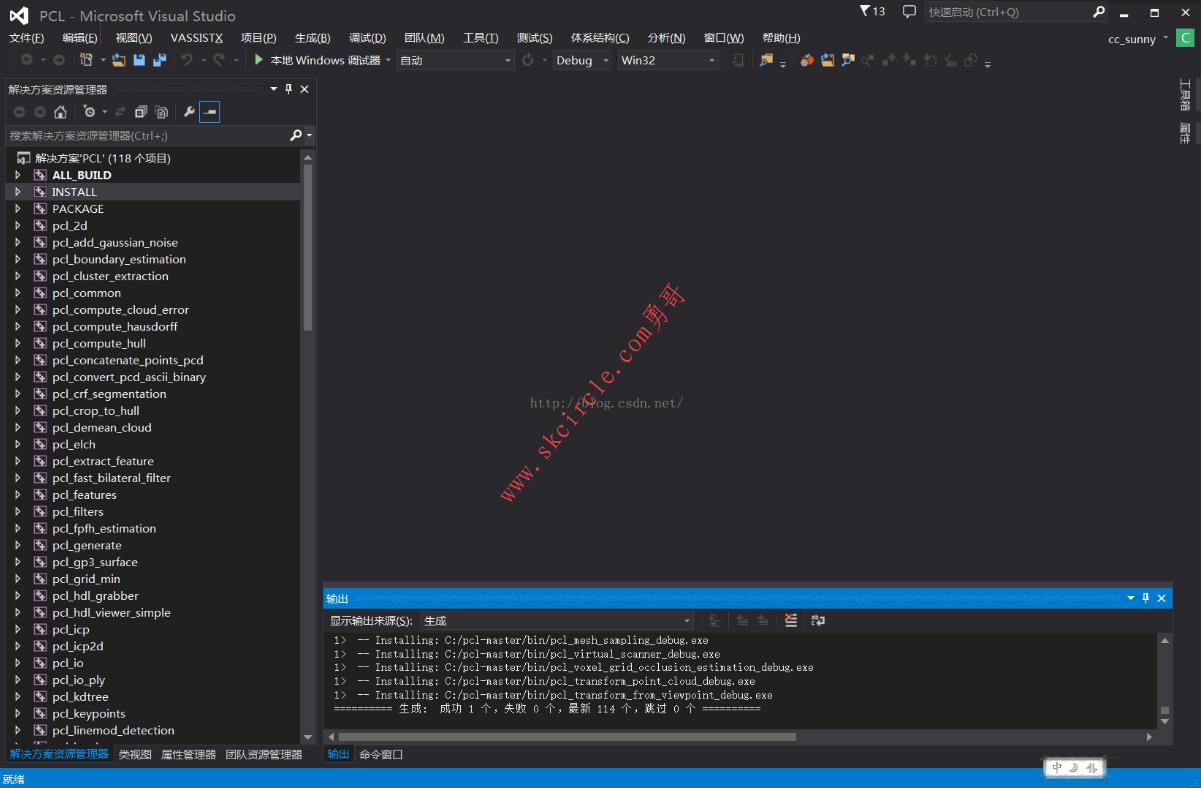Viewport: 1201px width, 788px height.
Task: Expand the INSTALL project node
Action: coord(18,192)
